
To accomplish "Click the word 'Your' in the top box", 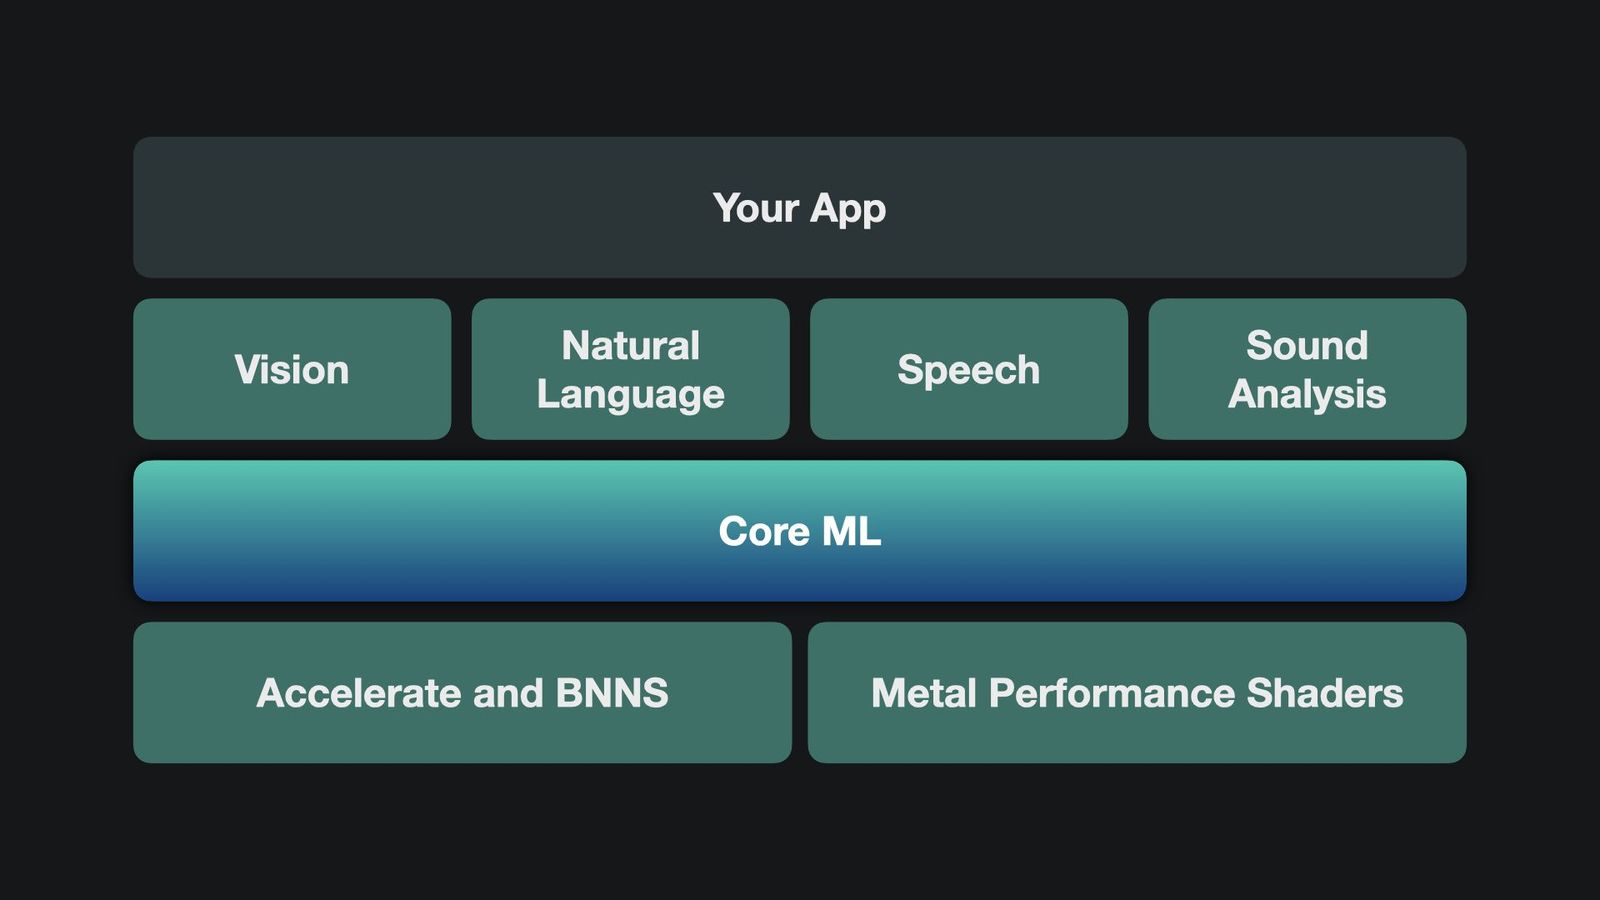I will [756, 208].
